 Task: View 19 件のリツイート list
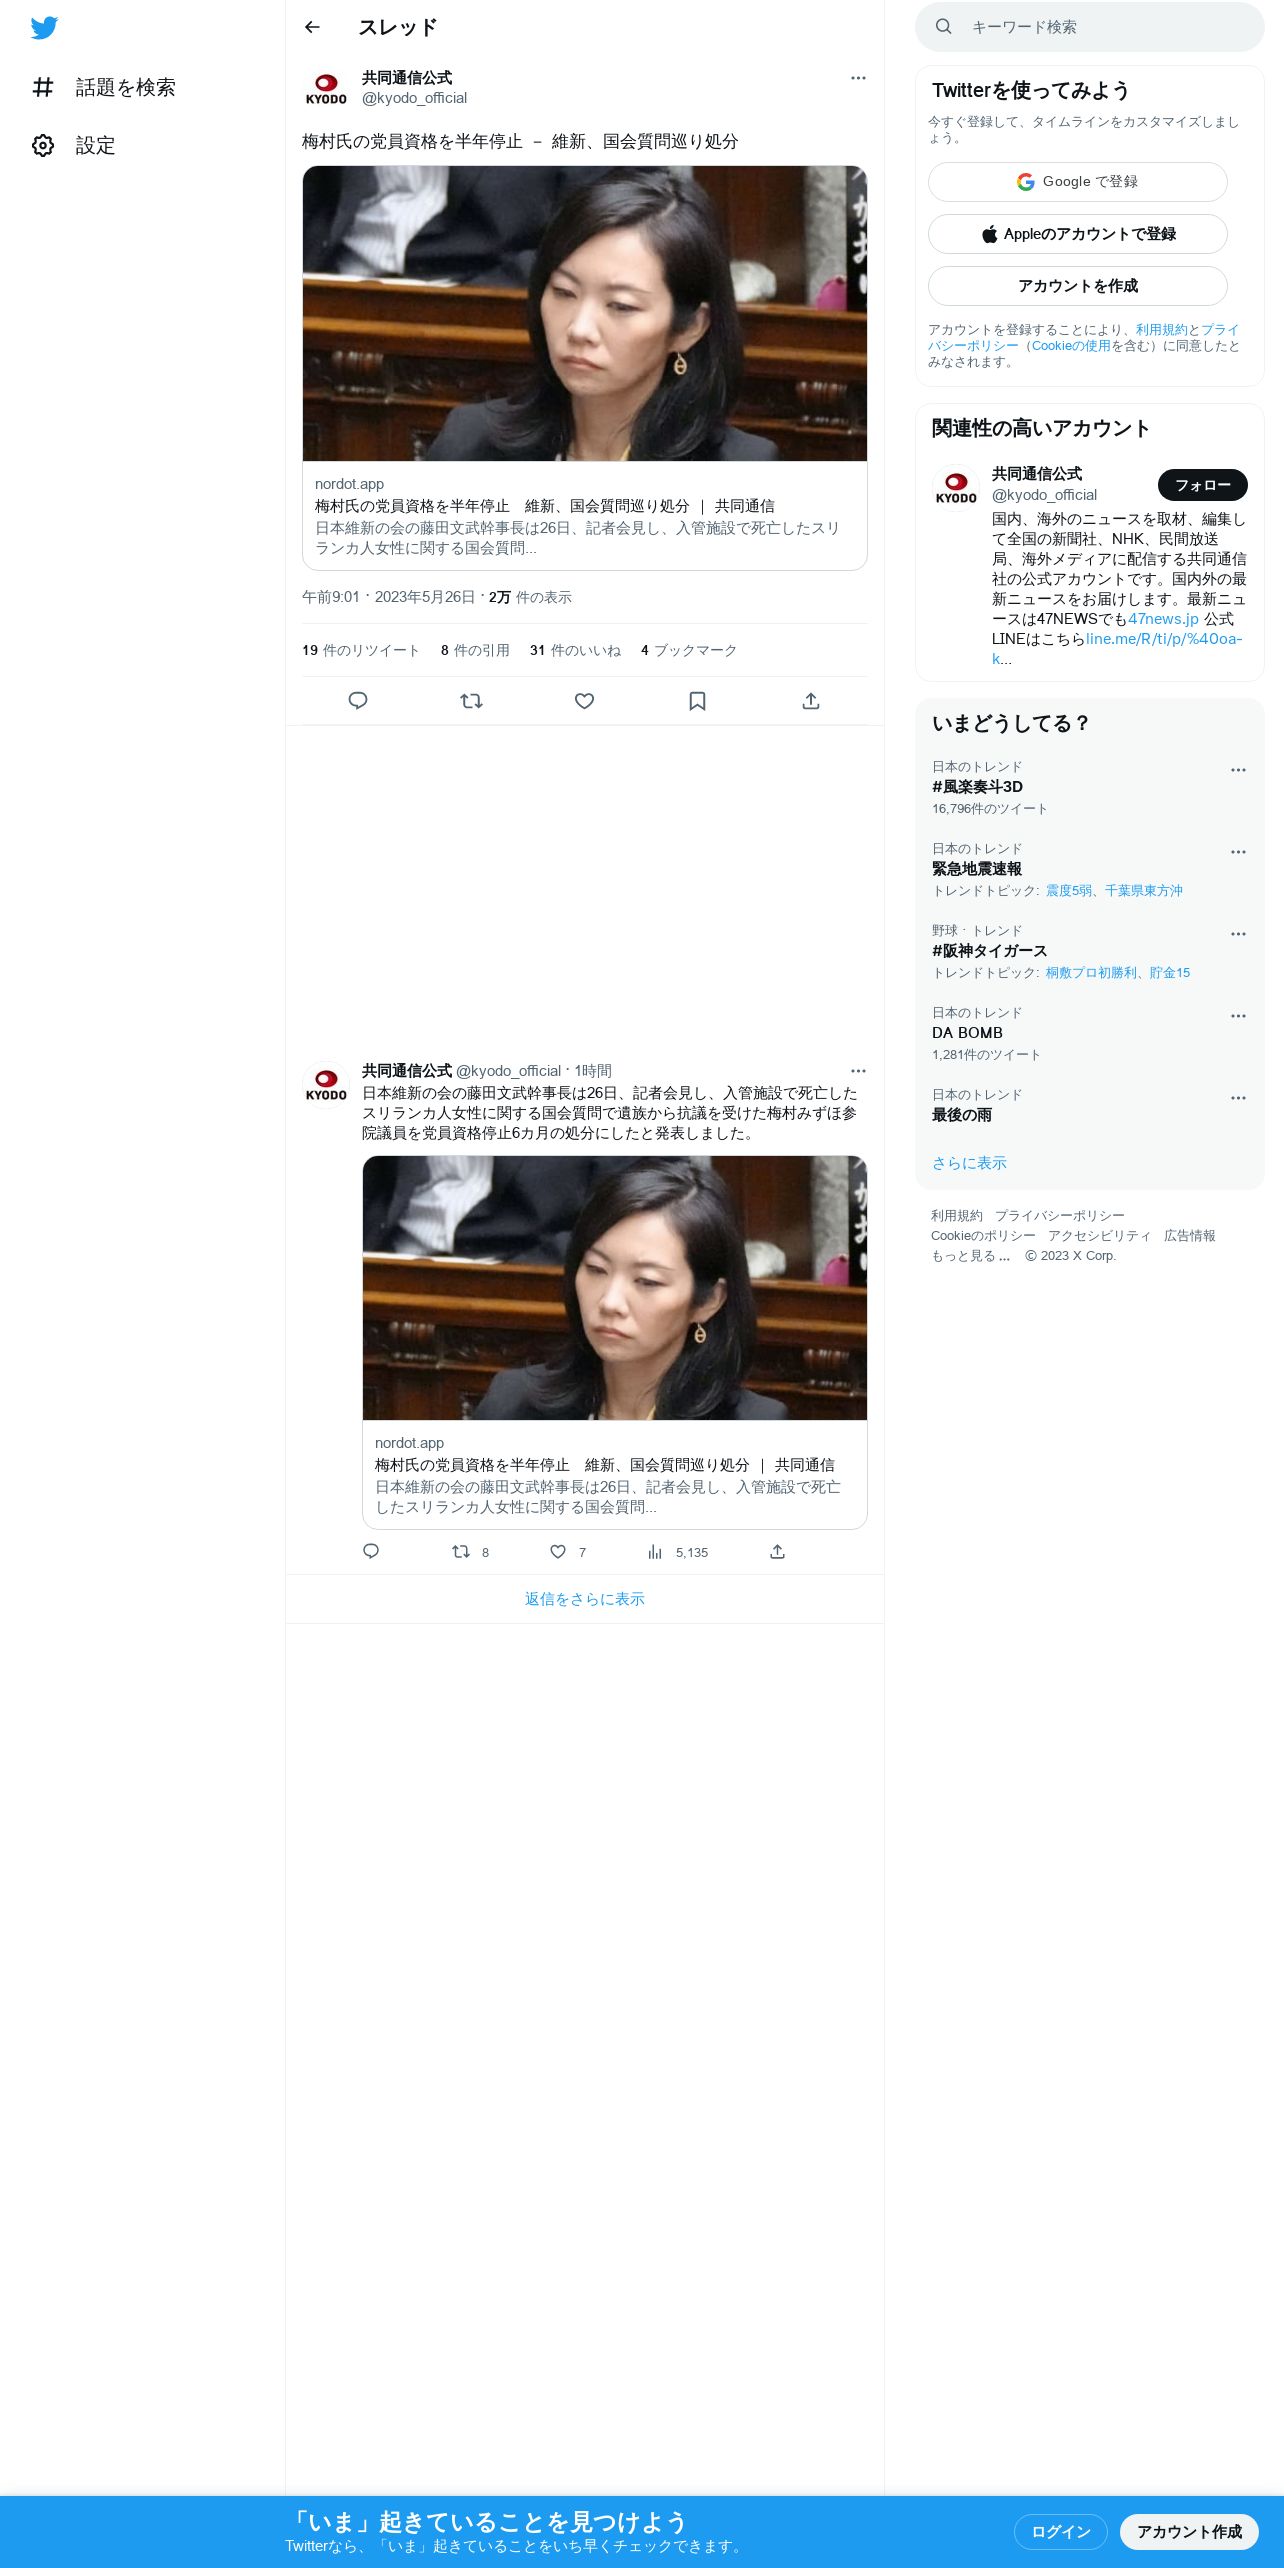pos(361,650)
